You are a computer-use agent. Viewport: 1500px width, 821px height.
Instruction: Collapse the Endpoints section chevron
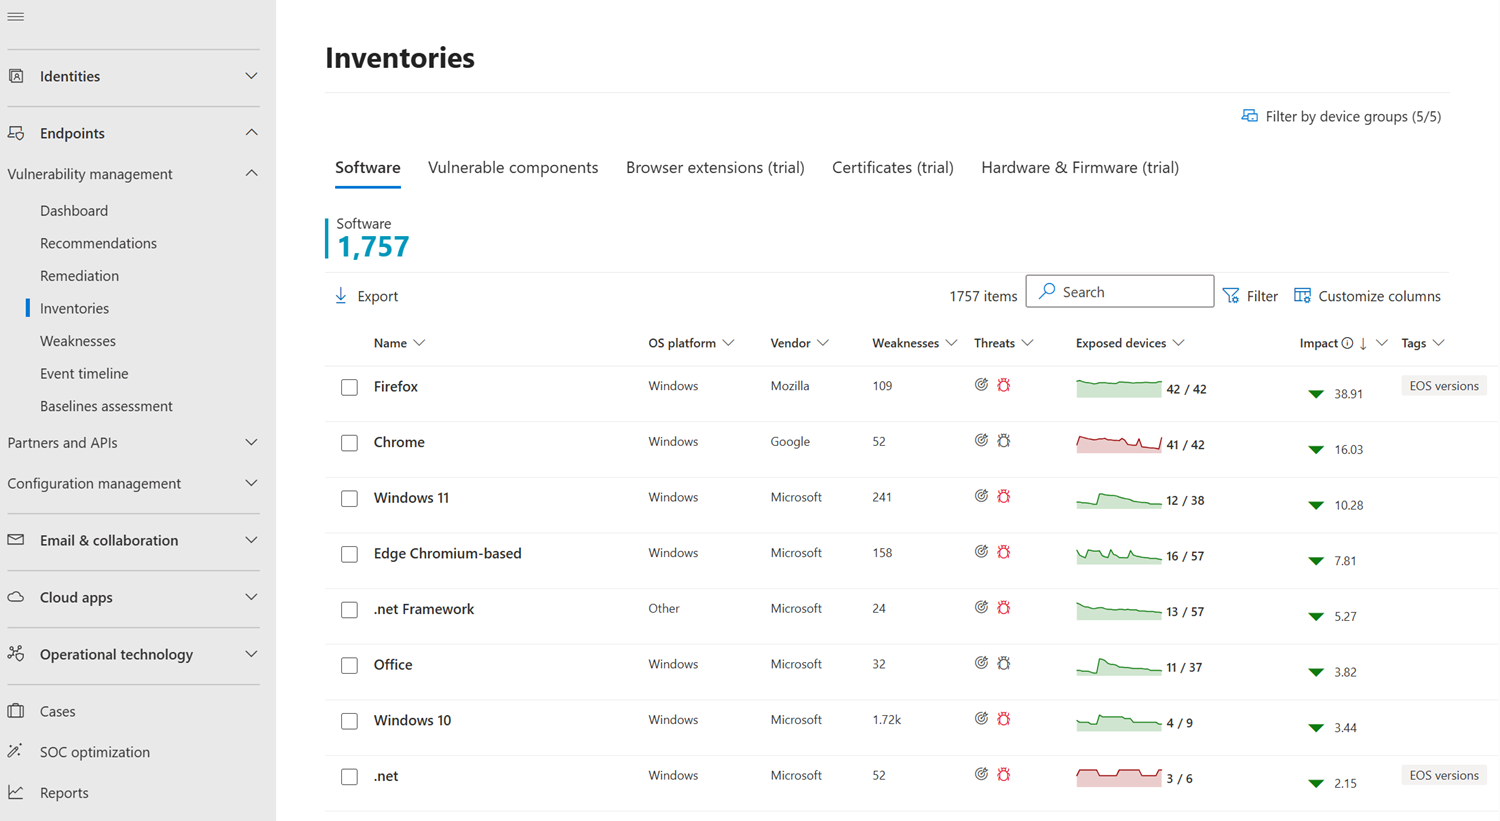tap(251, 133)
